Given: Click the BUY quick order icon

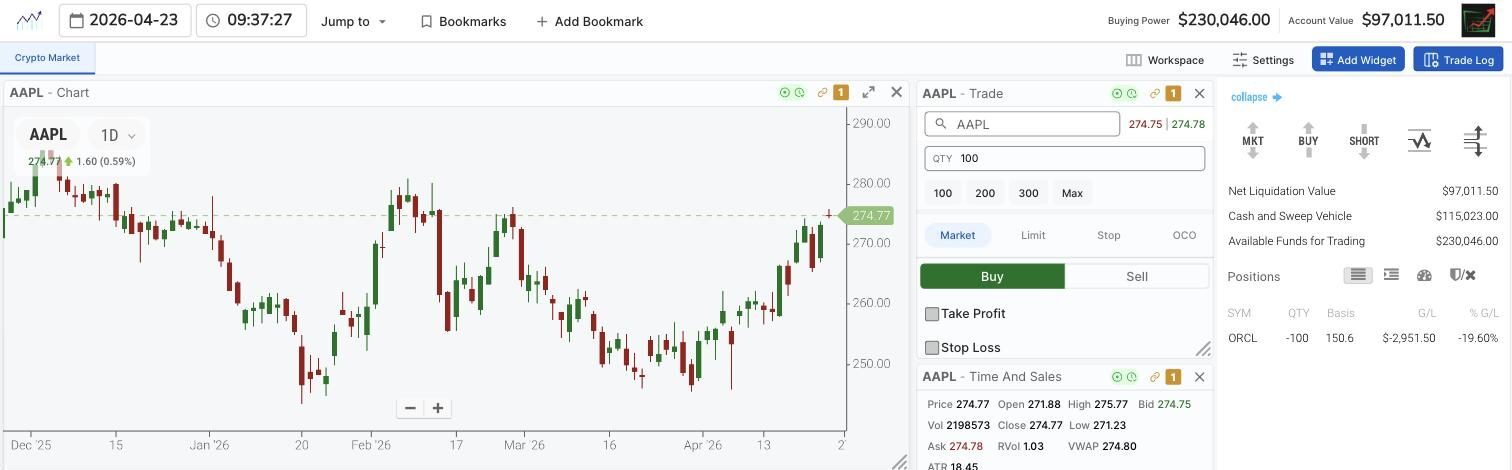Looking at the screenshot, I should pyautogui.click(x=1308, y=141).
